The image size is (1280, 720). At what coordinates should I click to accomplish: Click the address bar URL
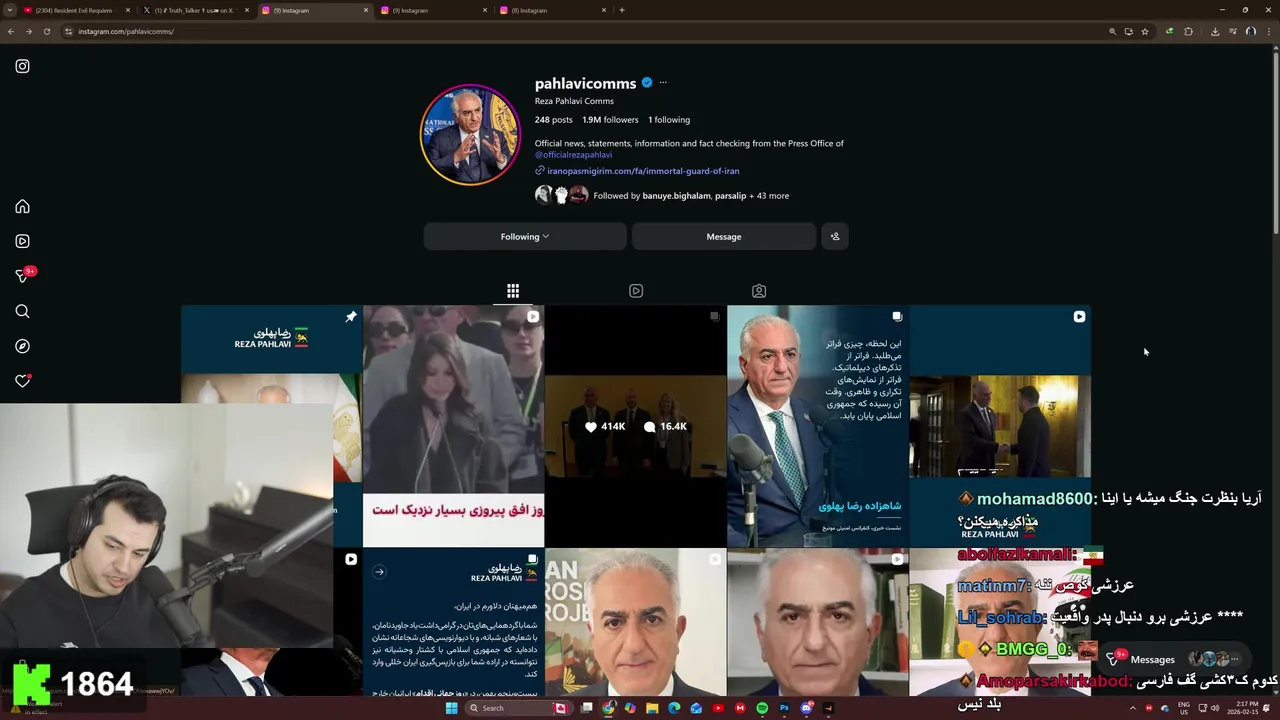126,31
